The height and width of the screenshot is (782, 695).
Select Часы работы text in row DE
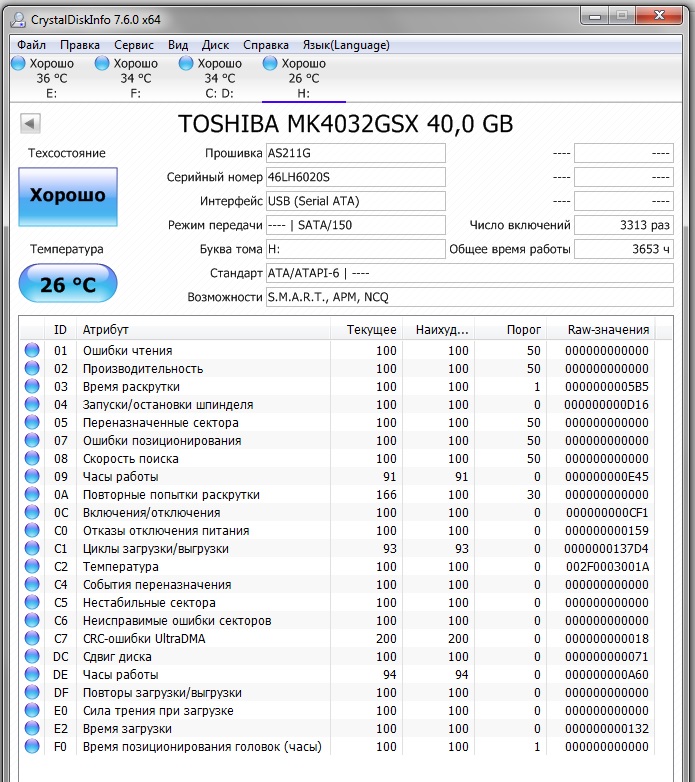[x=121, y=675]
